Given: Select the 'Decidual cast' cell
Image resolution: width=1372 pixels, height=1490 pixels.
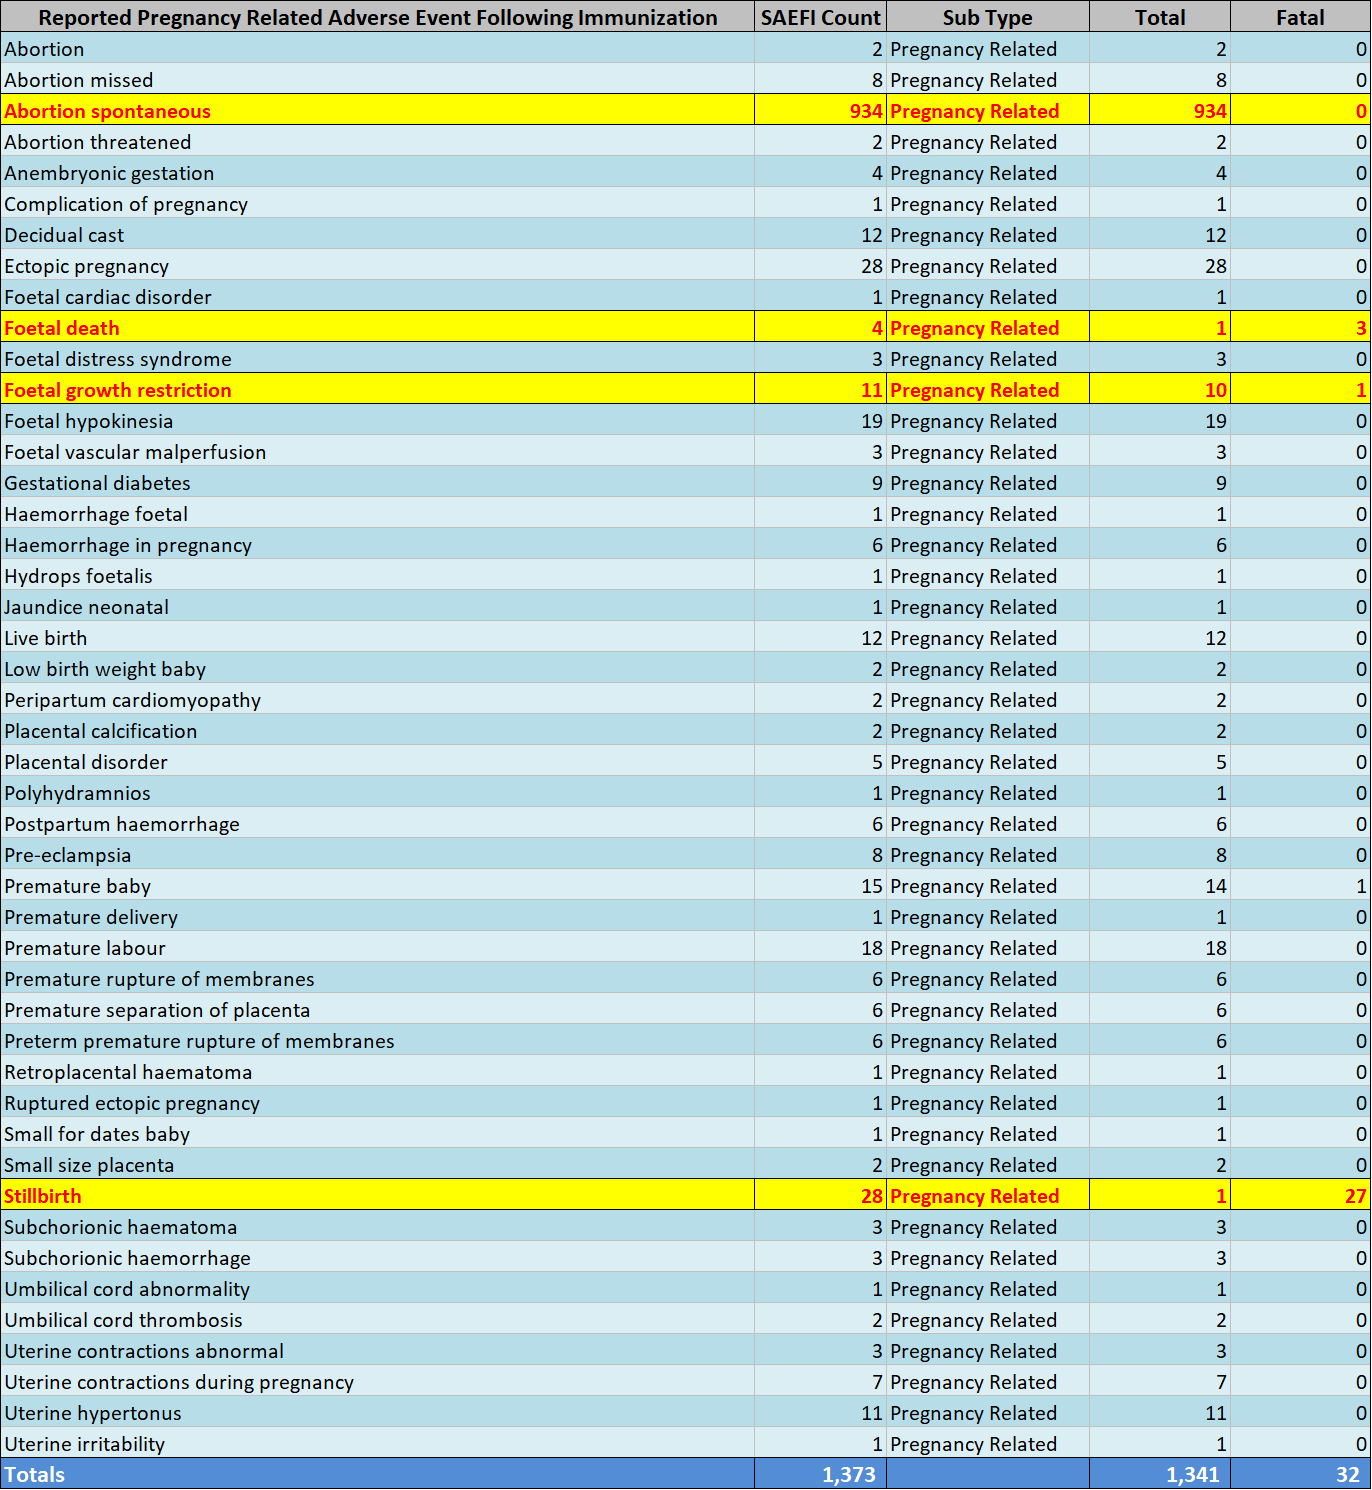Looking at the screenshot, I should pyautogui.click(x=377, y=235).
